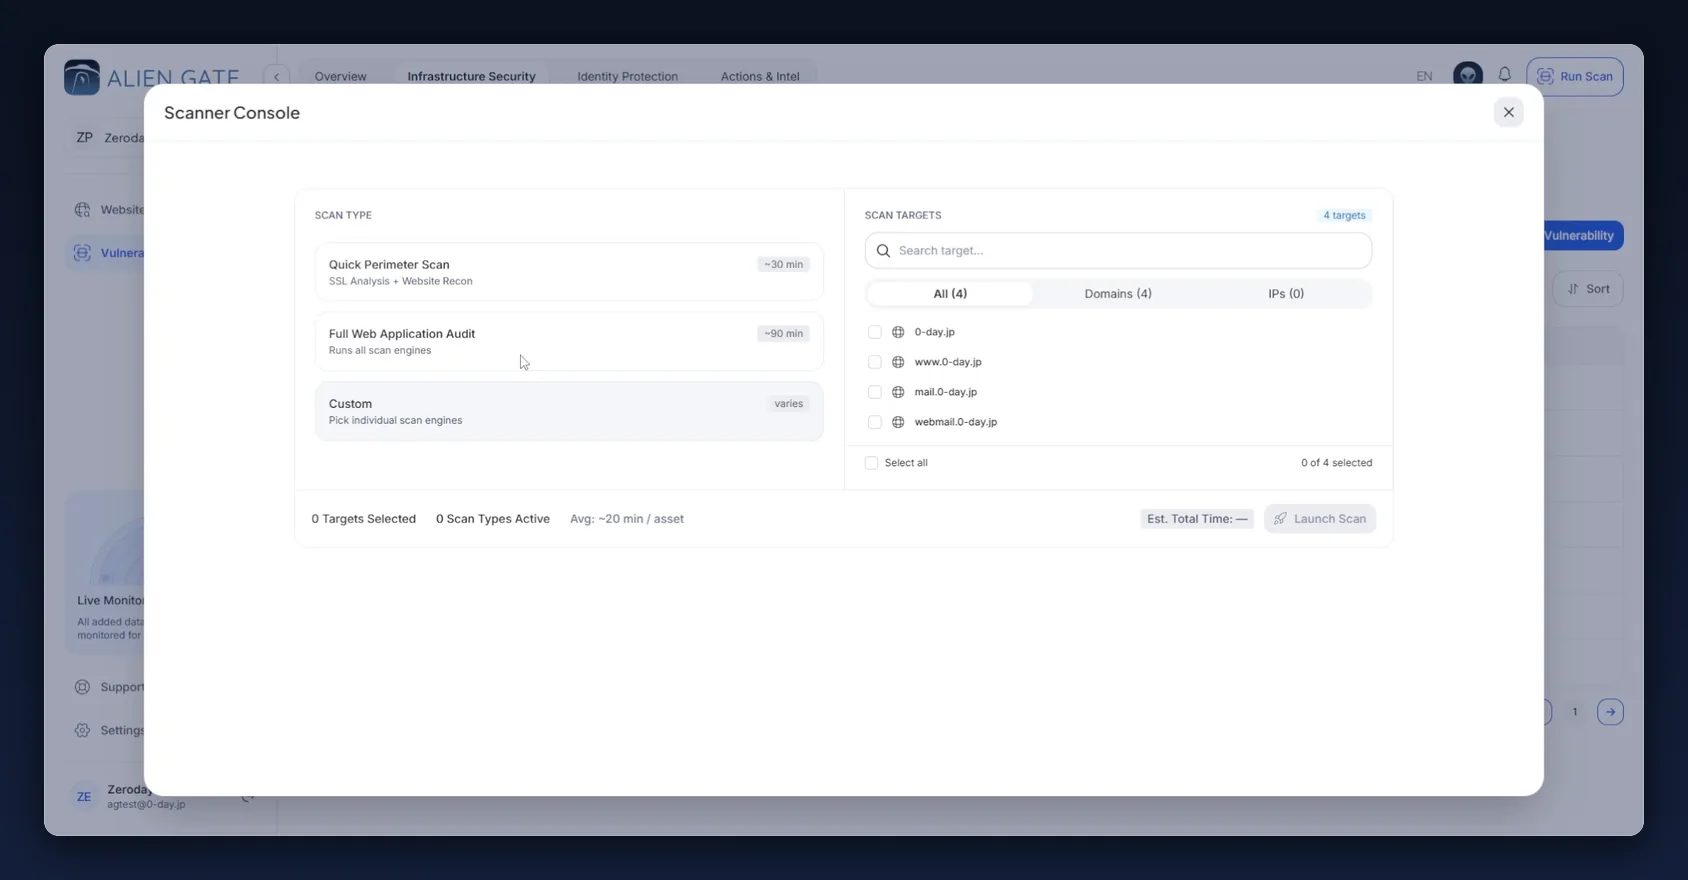The height and width of the screenshot is (880, 1688).
Task: Click the Launch Scan button
Action: click(1320, 519)
